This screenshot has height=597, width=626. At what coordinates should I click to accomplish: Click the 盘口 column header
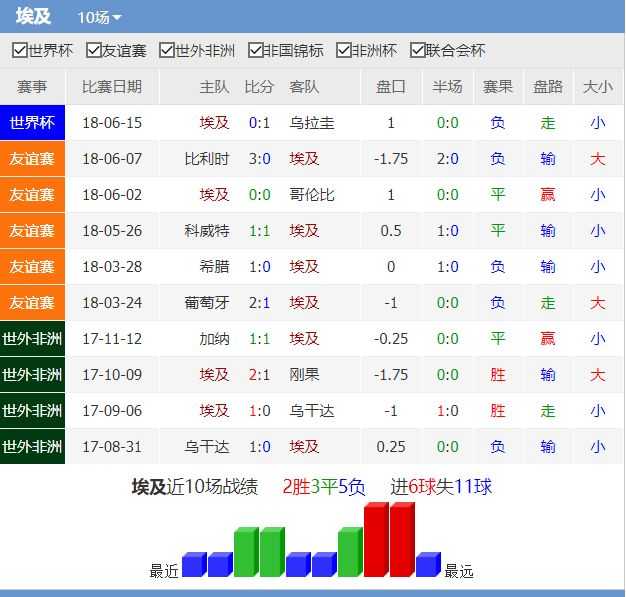click(x=391, y=87)
